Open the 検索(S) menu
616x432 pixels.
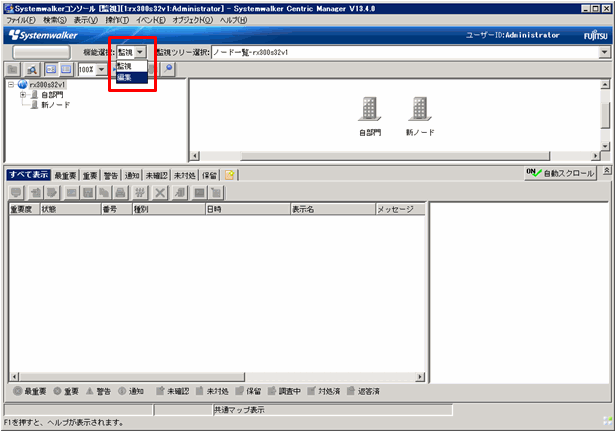coord(55,20)
